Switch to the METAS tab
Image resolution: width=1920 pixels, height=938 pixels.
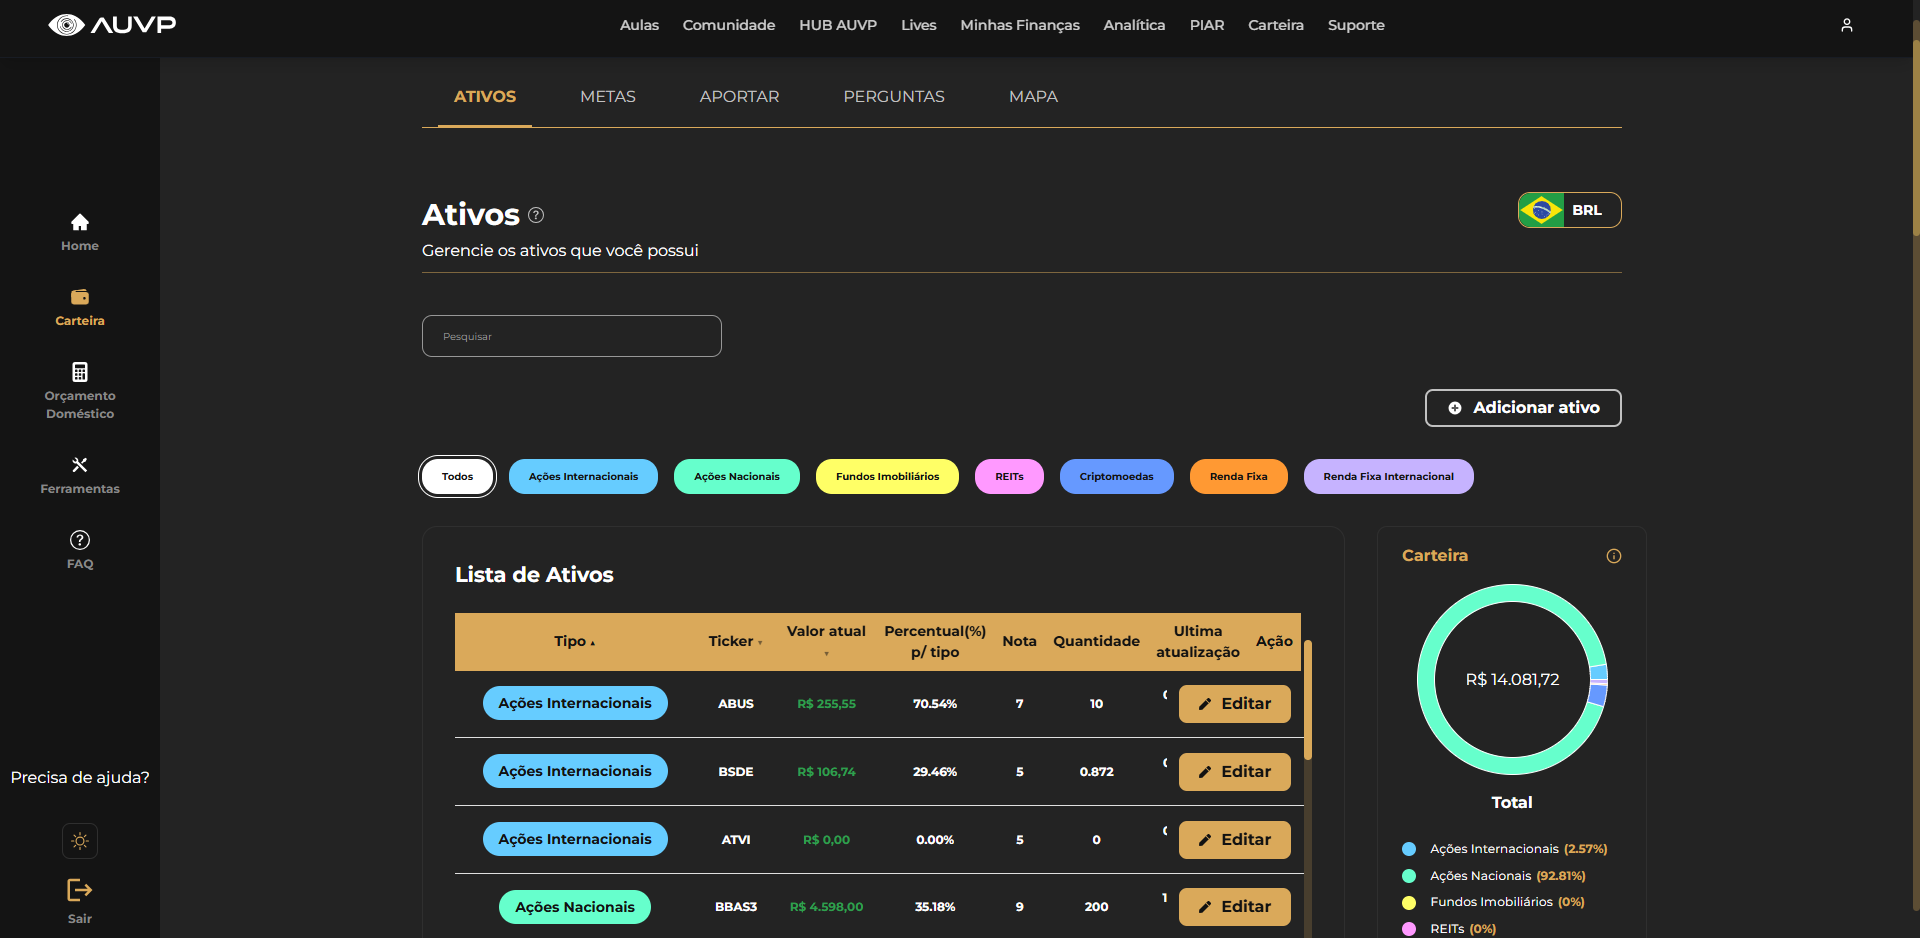tap(608, 97)
